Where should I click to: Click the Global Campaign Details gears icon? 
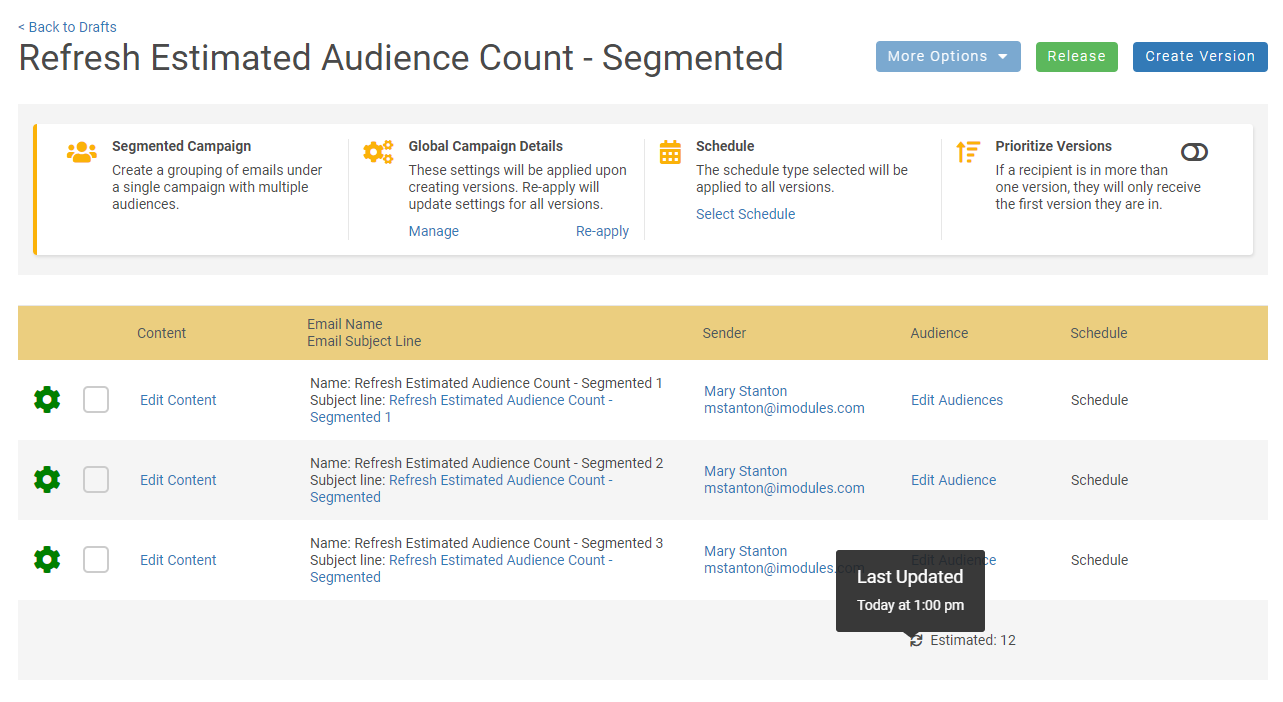click(378, 152)
